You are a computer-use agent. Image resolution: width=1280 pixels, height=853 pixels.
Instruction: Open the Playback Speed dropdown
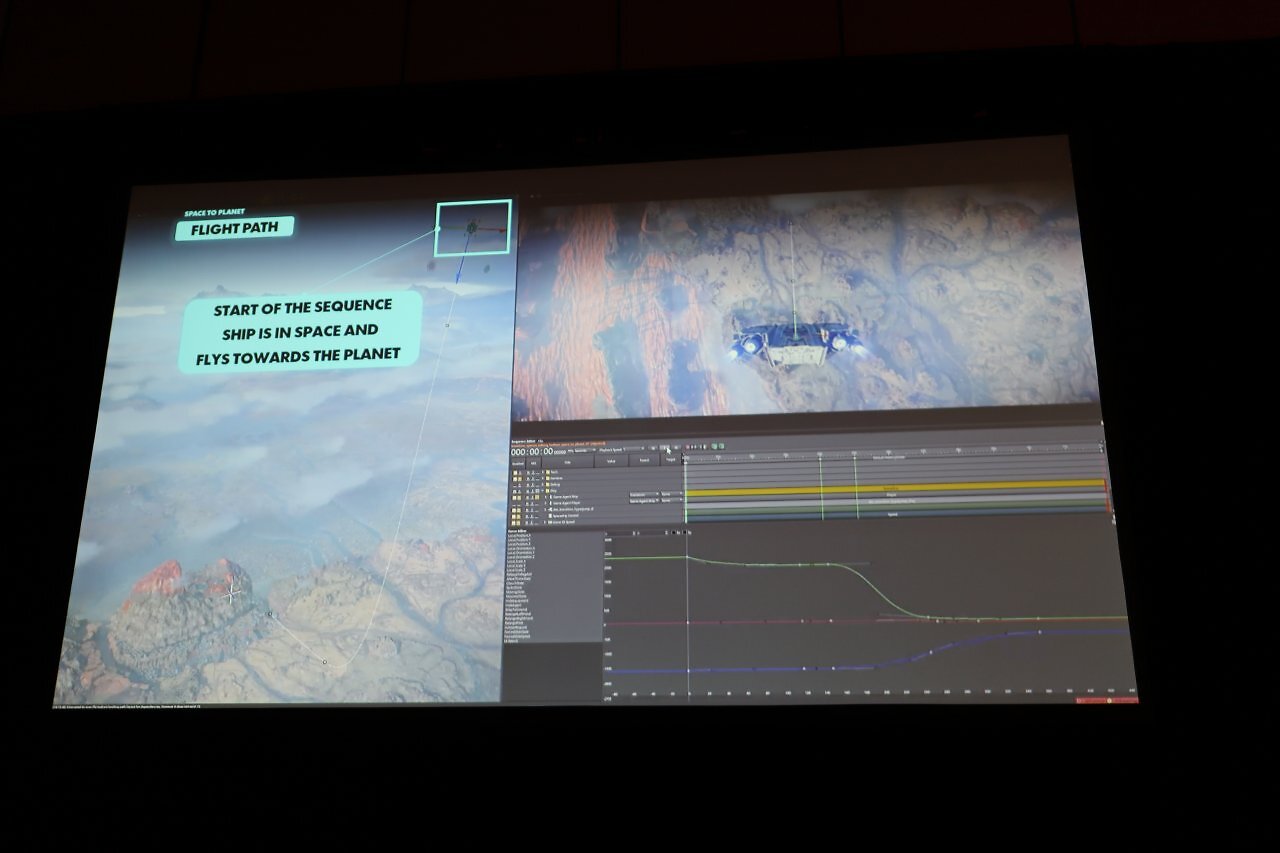coord(620,448)
